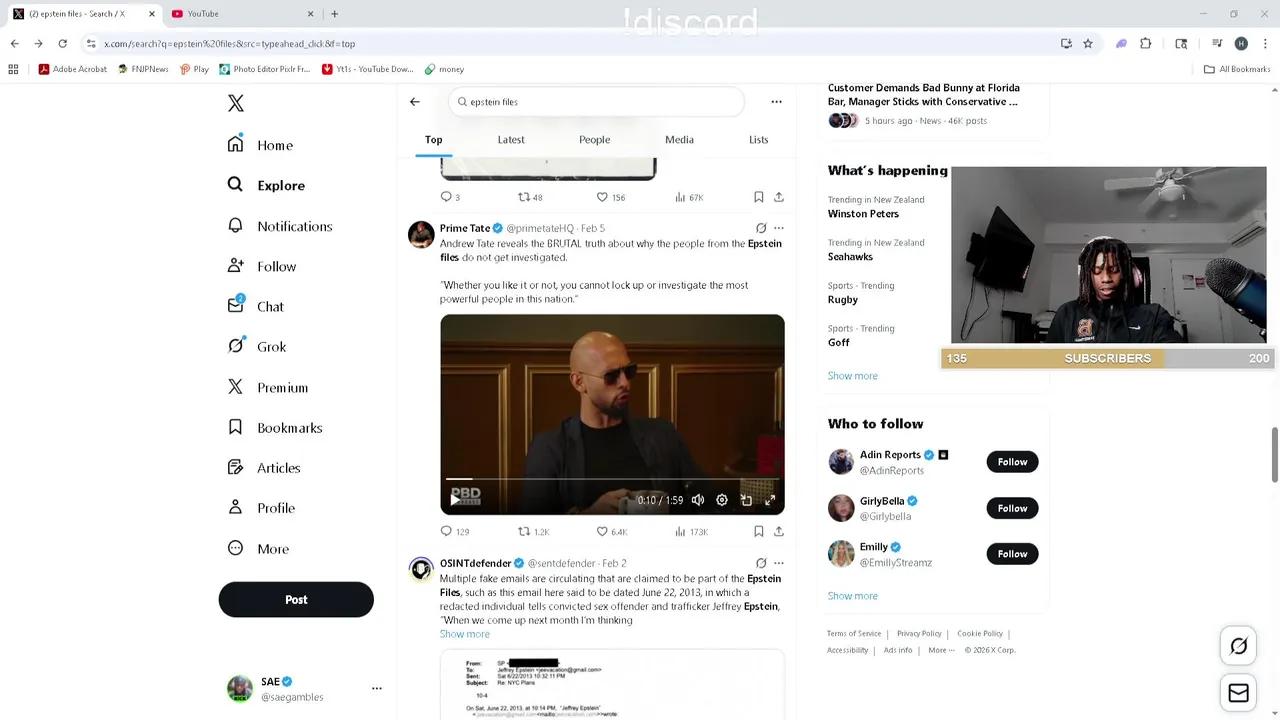Switch to the Media tab
This screenshot has width=1280, height=720.
679,140
